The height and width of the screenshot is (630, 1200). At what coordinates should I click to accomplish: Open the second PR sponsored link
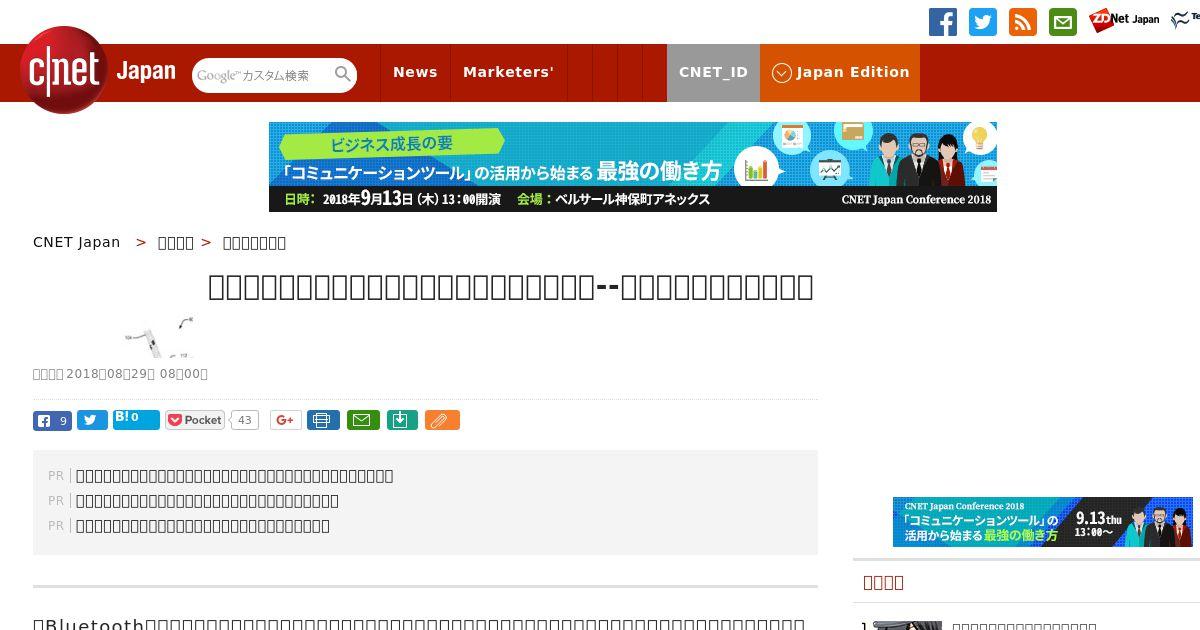[x=207, y=501]
